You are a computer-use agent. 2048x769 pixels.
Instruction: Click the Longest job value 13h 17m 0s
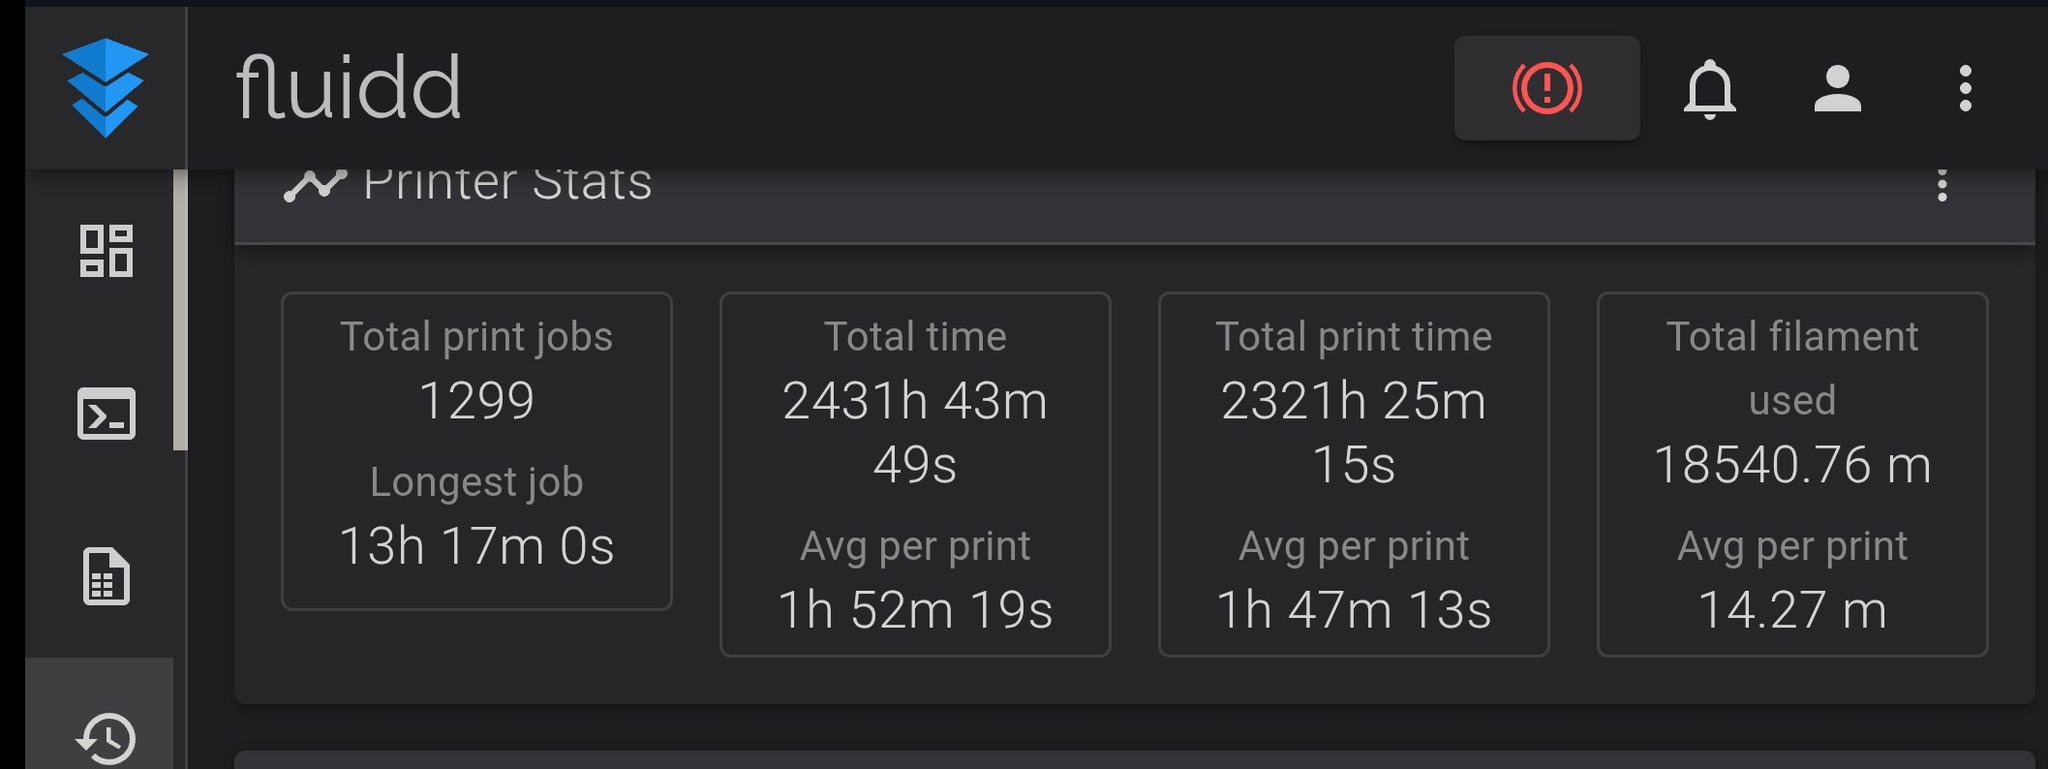click(x=476, y=546)
